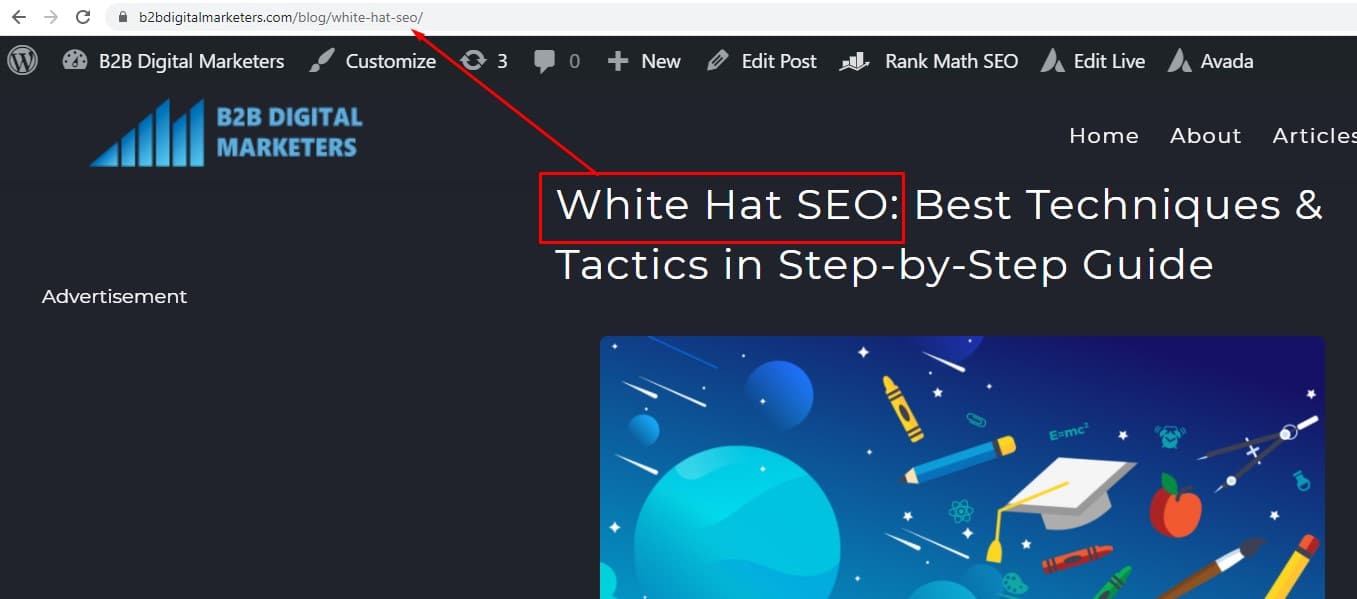Open the 3 pending updates
Image resolution: width=1357 pixels, height=599 pixels.
[x=502, y=61]
